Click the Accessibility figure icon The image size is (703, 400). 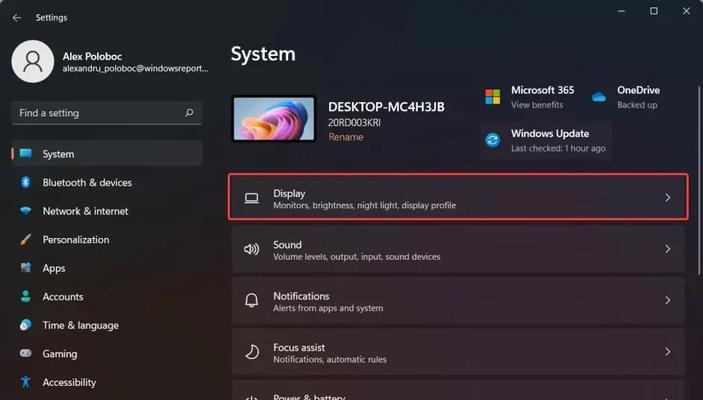pyautogui.click(x=26, y=382)
